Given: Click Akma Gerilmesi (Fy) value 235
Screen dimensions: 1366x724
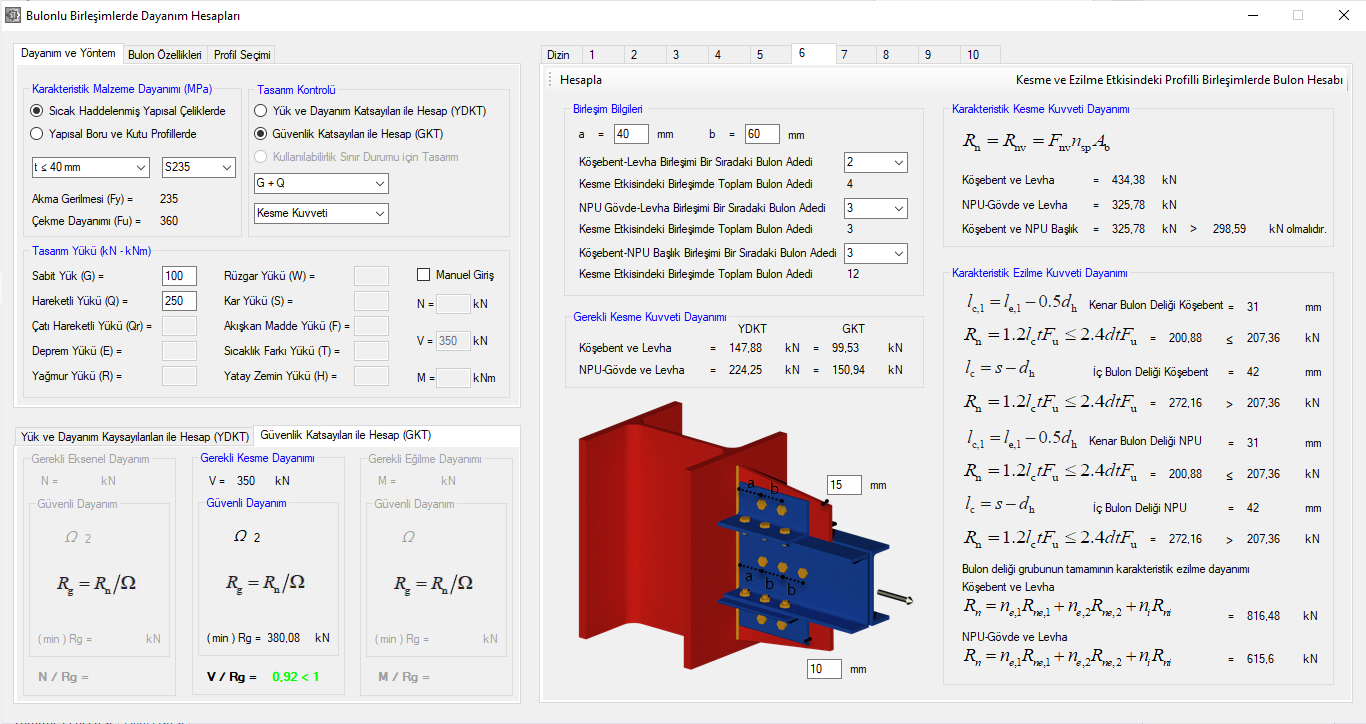Looking at the screenshot, I should point(169,199).
